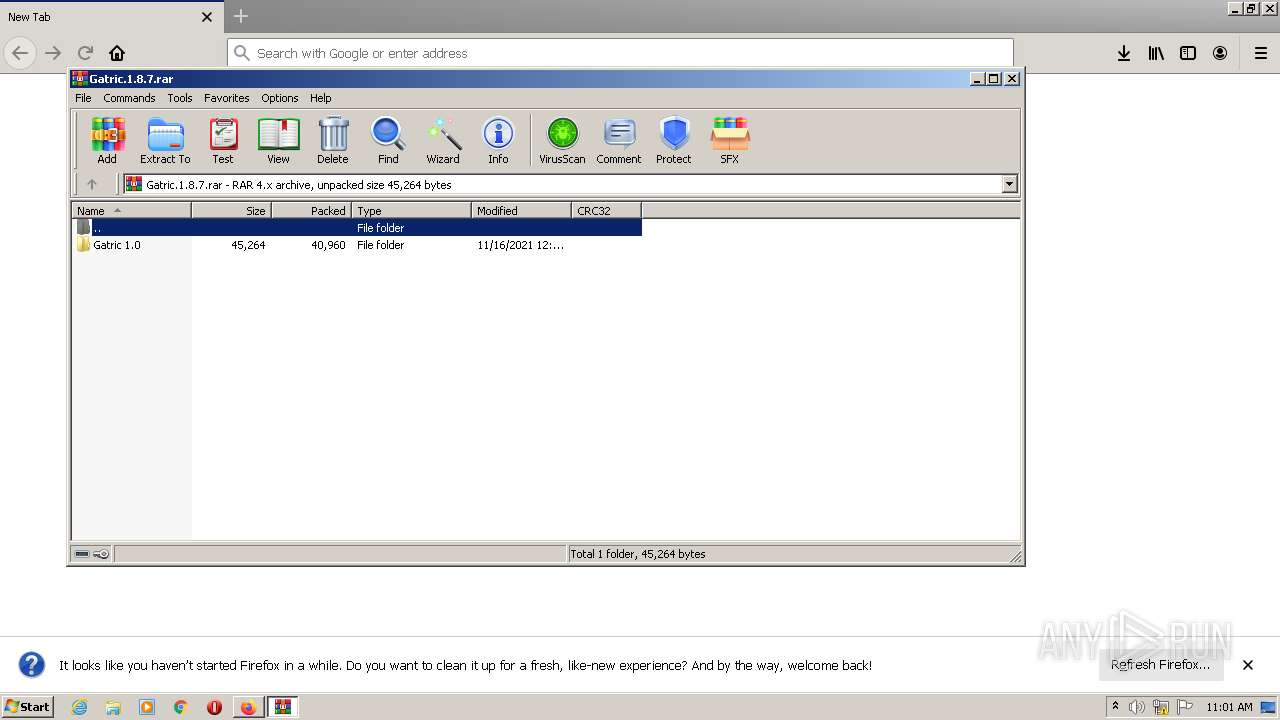Click the WinRAR taskbar button
Screen dimensions: 1280x720
click(283, 707)
